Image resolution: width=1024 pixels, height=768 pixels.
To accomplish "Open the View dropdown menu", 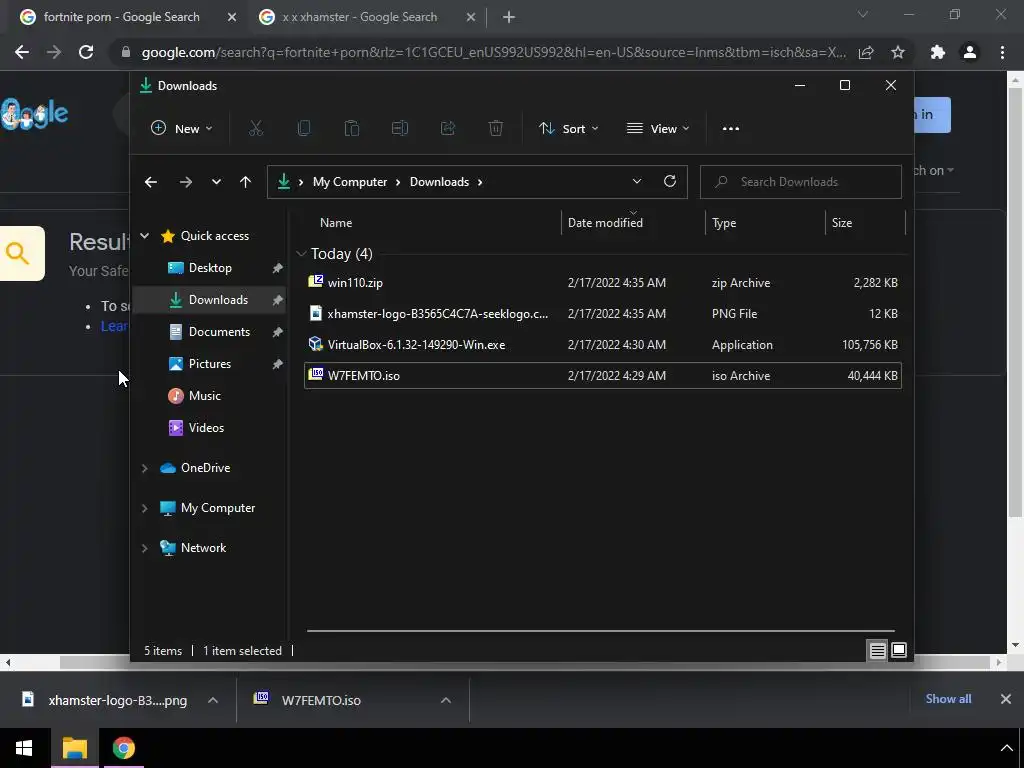I will (x=658, y=129).
